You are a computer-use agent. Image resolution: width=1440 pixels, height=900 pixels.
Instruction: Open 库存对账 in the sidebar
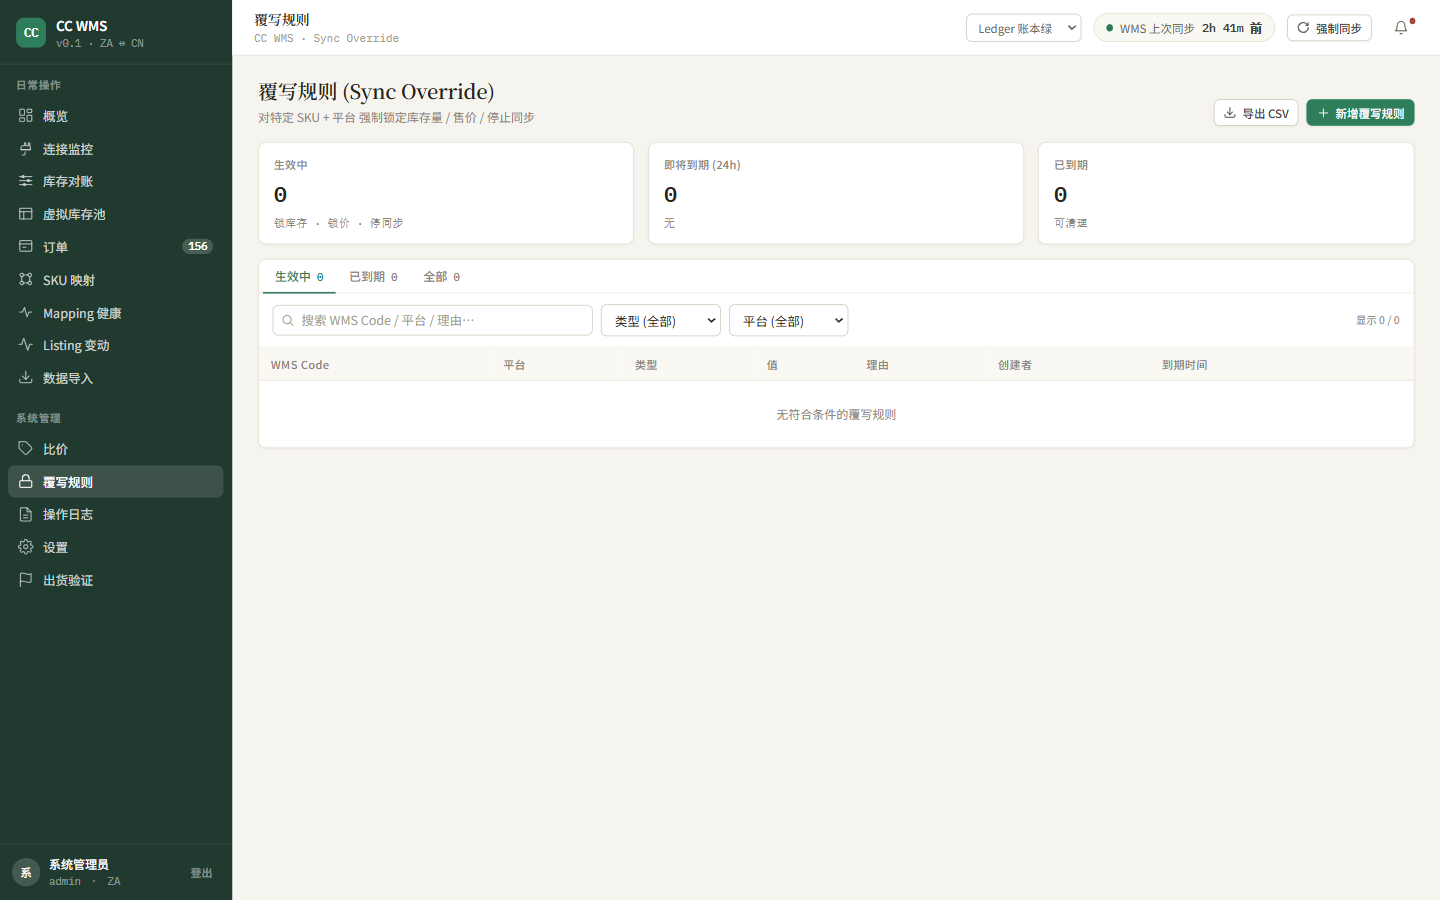click(116, 181)
